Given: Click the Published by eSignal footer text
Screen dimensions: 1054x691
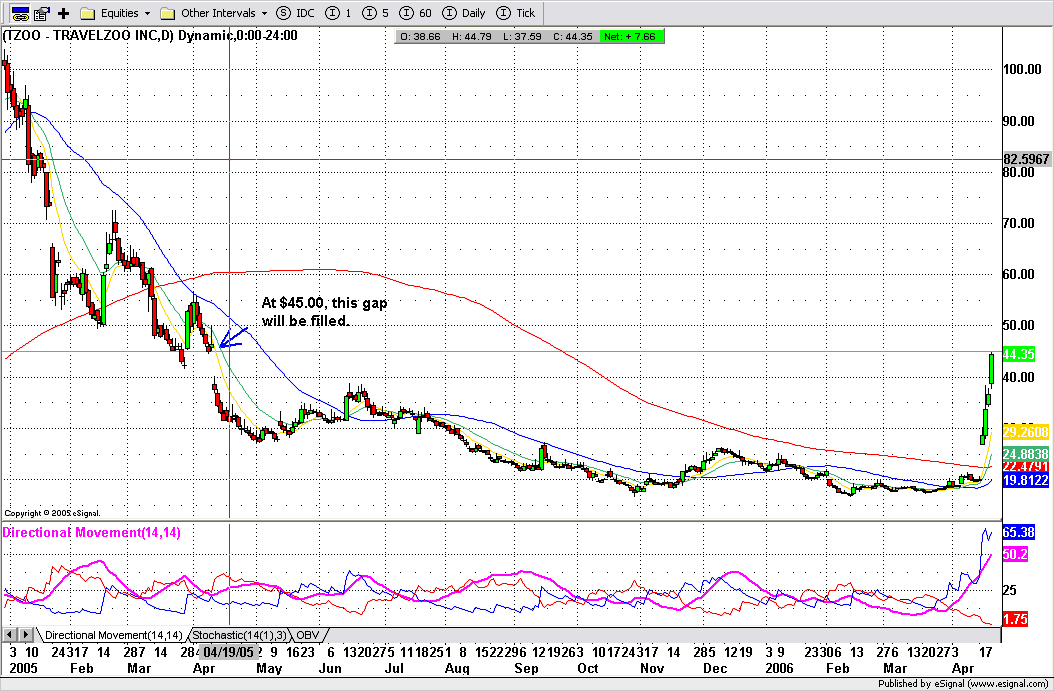Looking at the screenshot, I should 964,684.
